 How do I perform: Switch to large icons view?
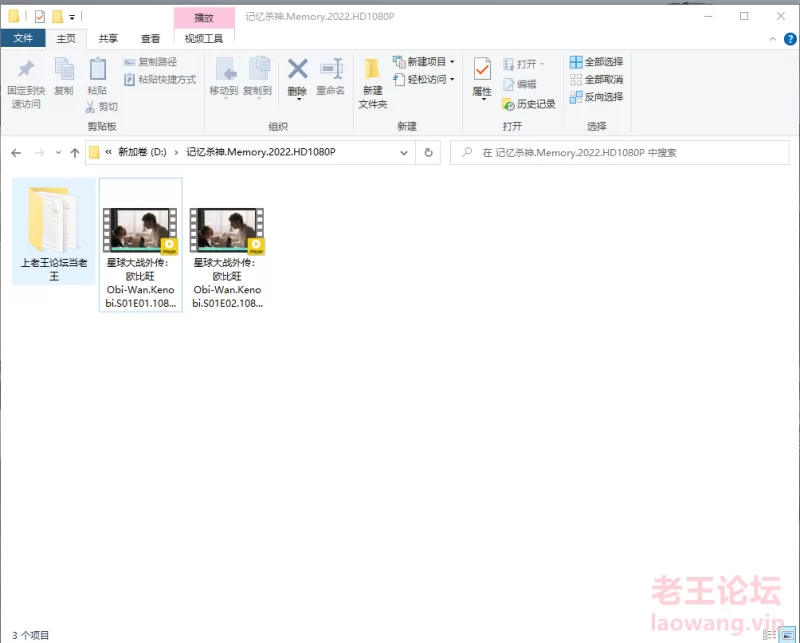[x=787, y=635]
